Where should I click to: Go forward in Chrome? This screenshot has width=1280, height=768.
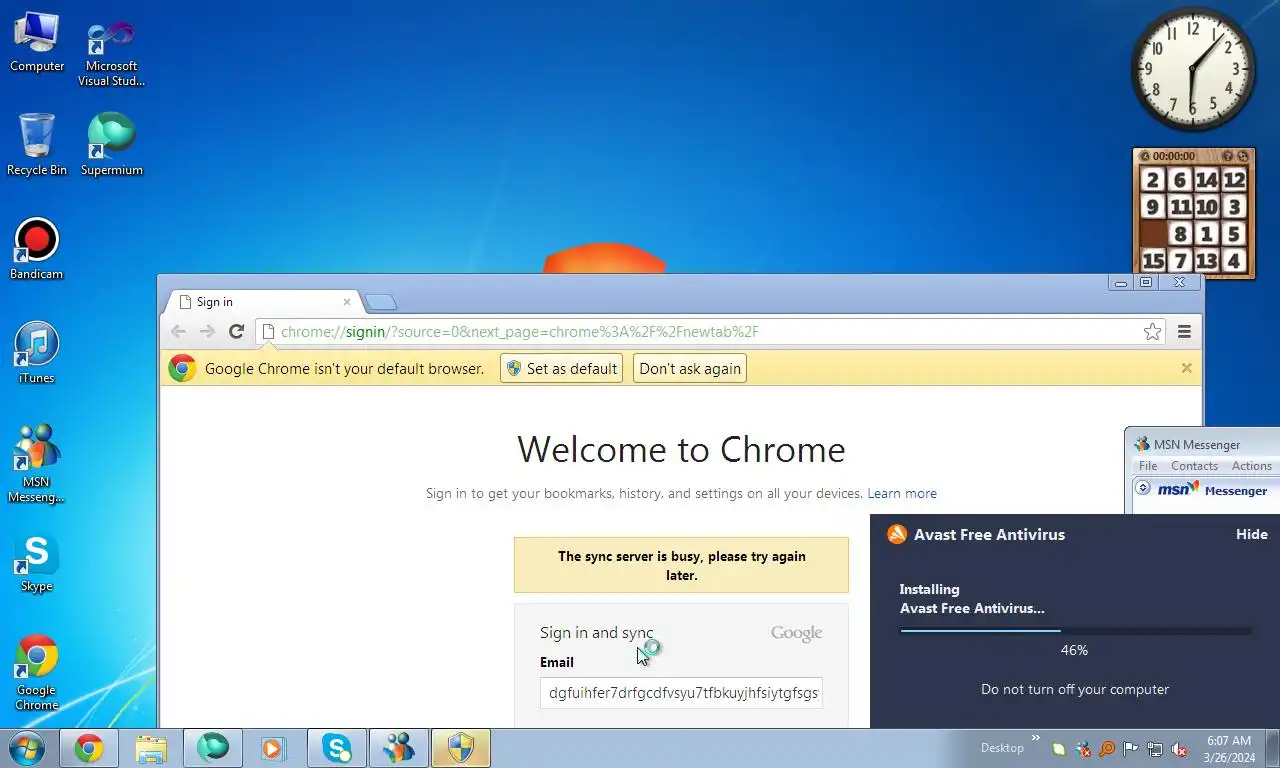[x=207, y=332]
